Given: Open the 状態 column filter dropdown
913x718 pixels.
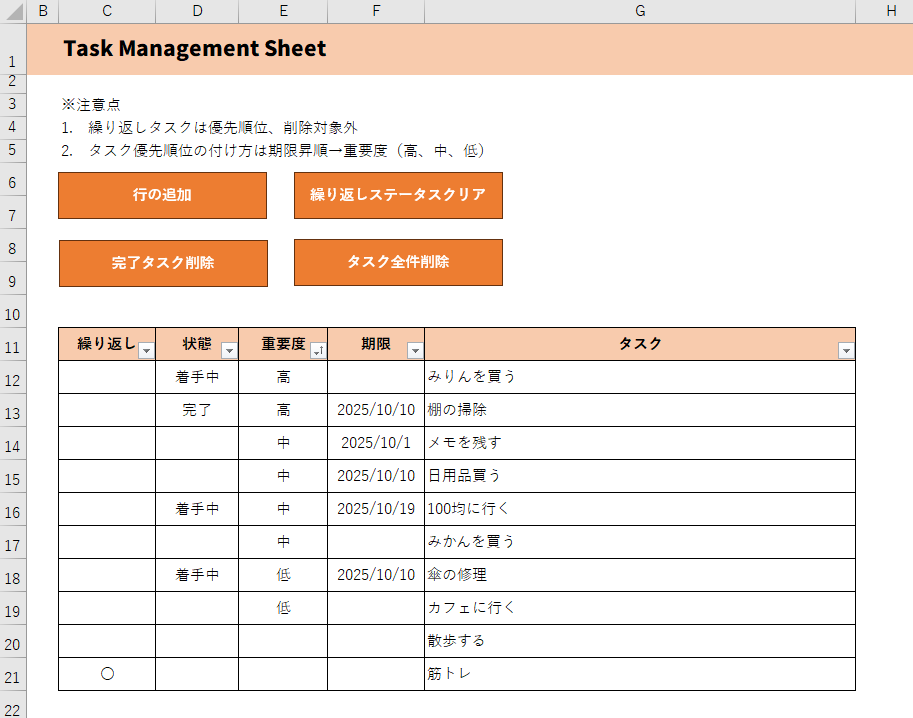Looking at the screenshot, I should (x=229, y=351).
